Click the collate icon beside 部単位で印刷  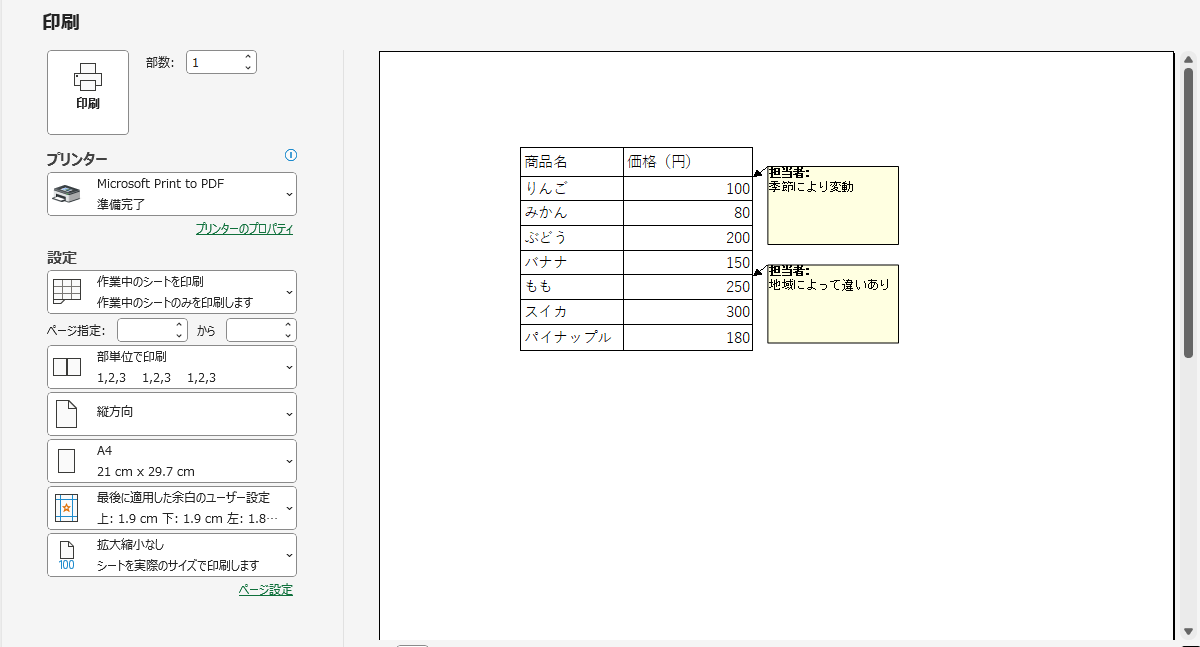(x=66, y=367)
